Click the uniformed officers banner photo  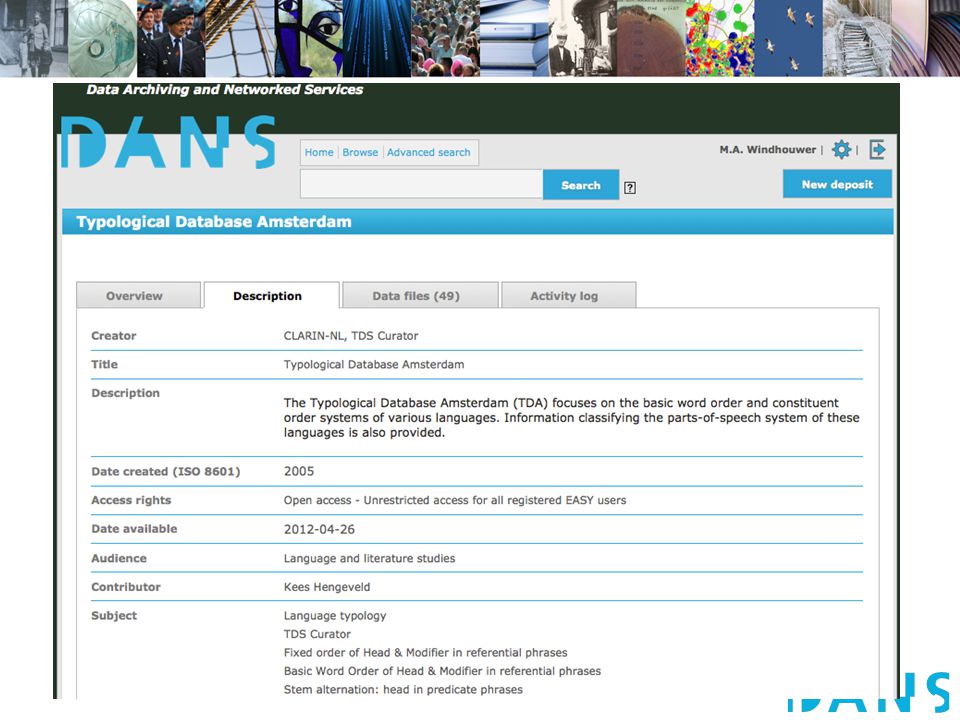(171, 38)
